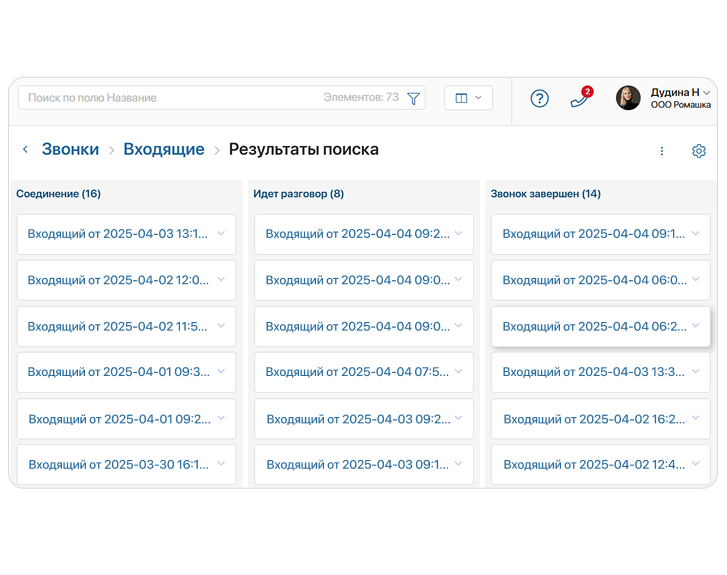Expand chevron on card 2025-04-02 12:0...
Viewport: 727px width, 575px height.
coord(221,279)
